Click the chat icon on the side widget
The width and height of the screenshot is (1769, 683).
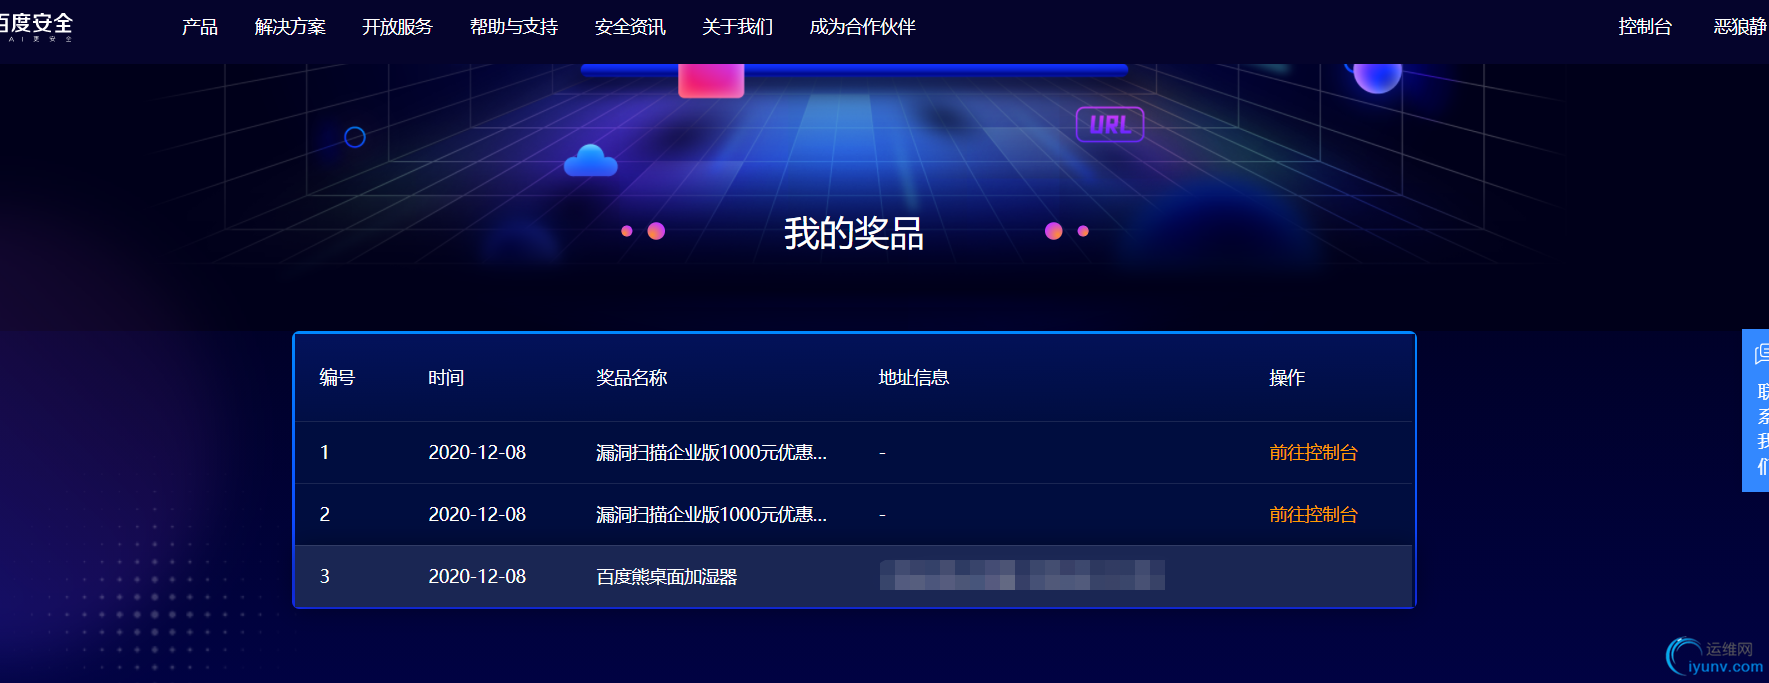(x=1762, y=354)
